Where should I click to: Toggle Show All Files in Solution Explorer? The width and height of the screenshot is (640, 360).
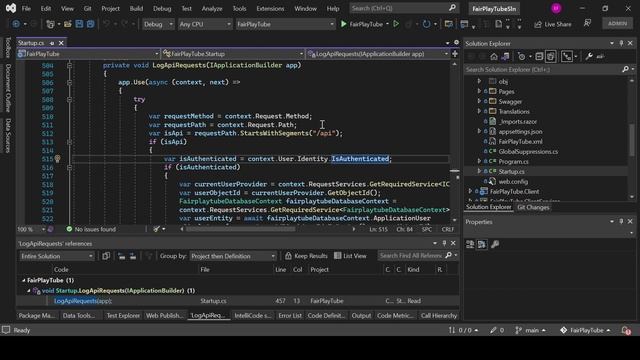(x=551, y=56)
